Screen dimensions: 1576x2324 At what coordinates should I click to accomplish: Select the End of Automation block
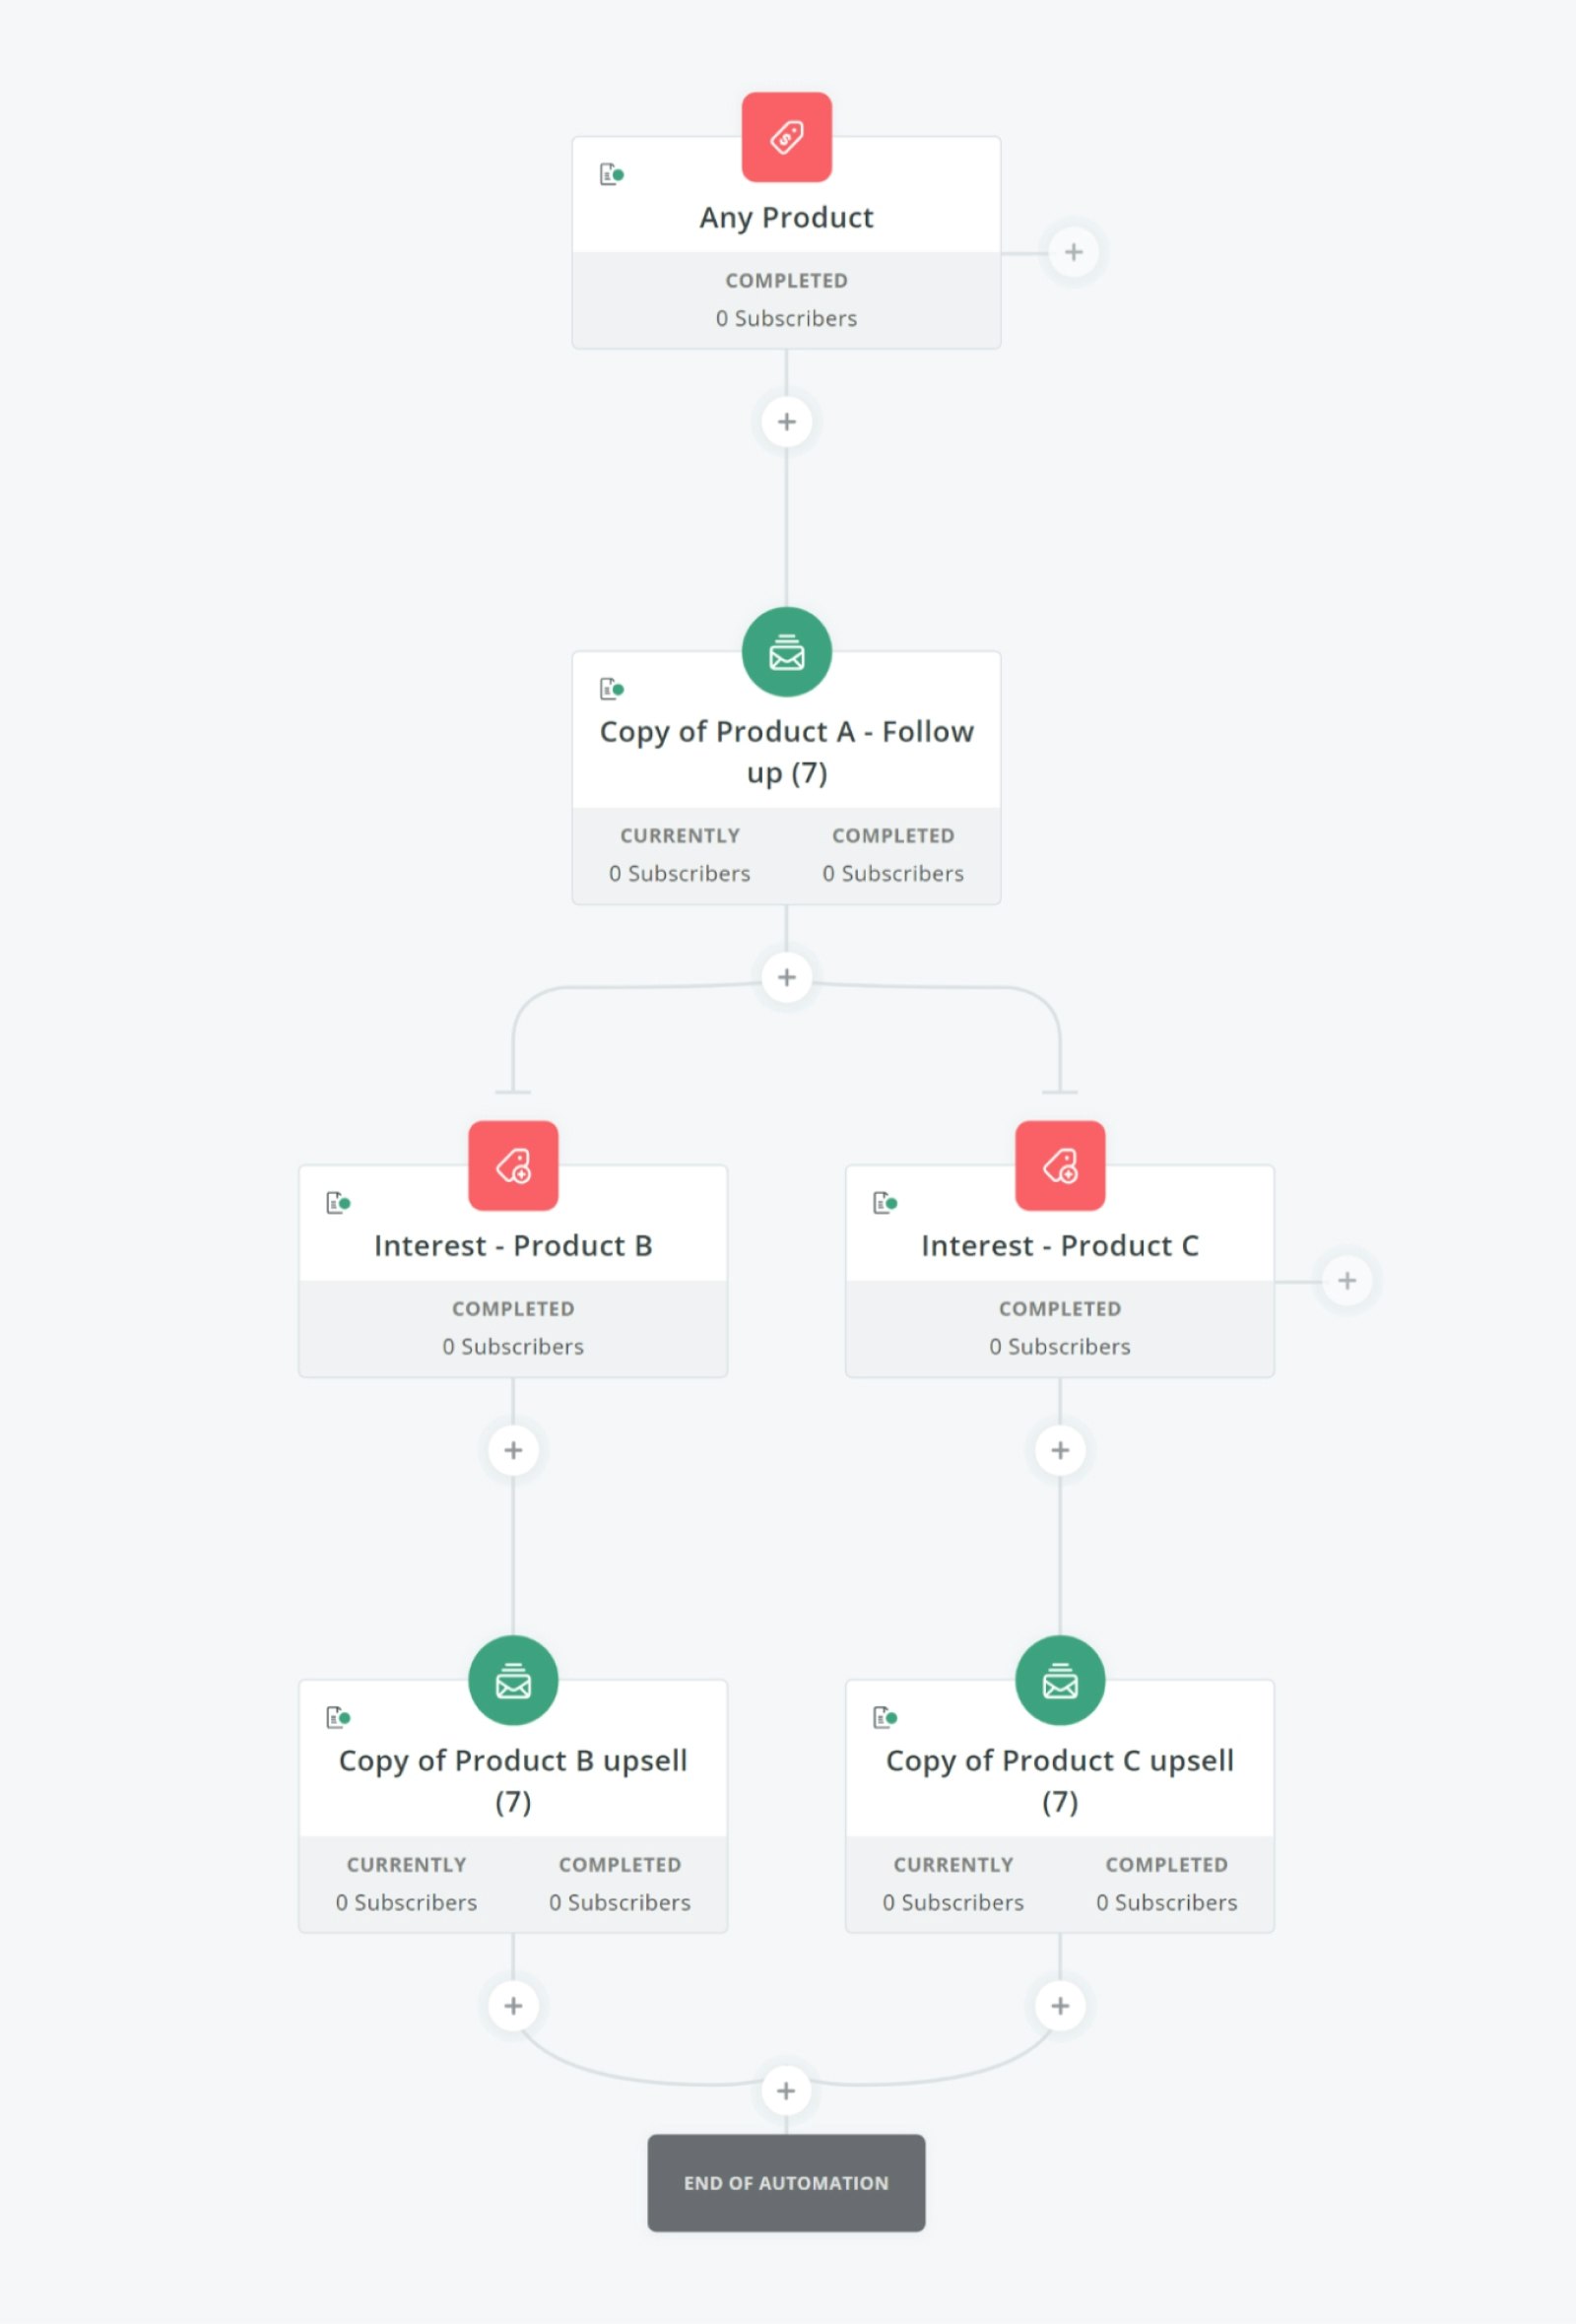click(x=786, y=2182)
